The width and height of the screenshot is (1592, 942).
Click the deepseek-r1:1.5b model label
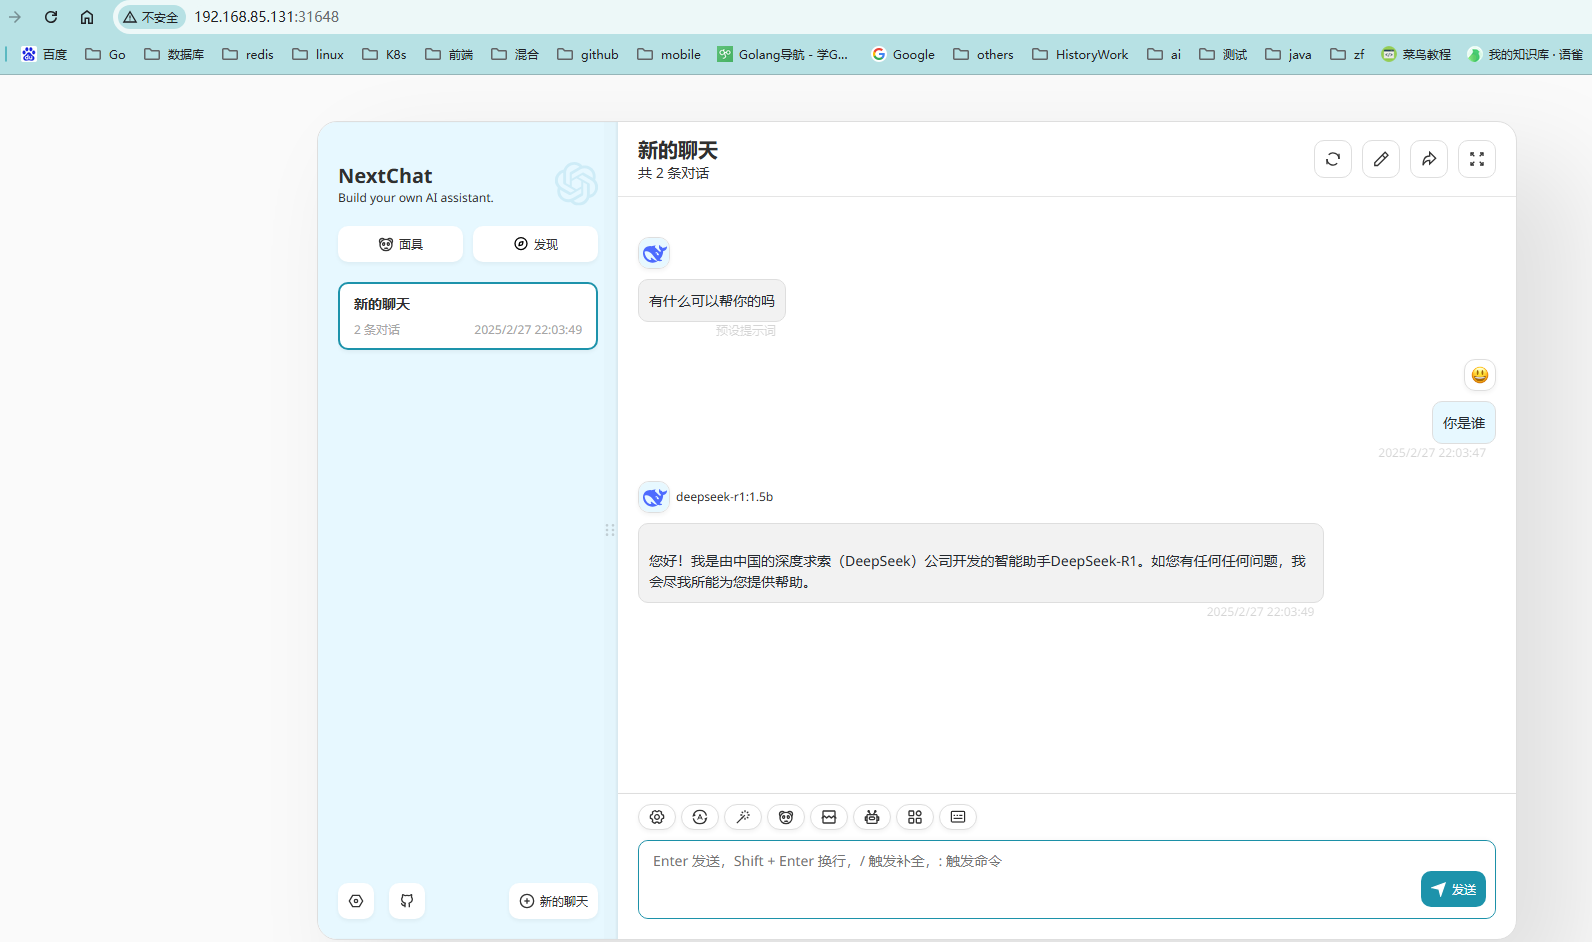724,497
